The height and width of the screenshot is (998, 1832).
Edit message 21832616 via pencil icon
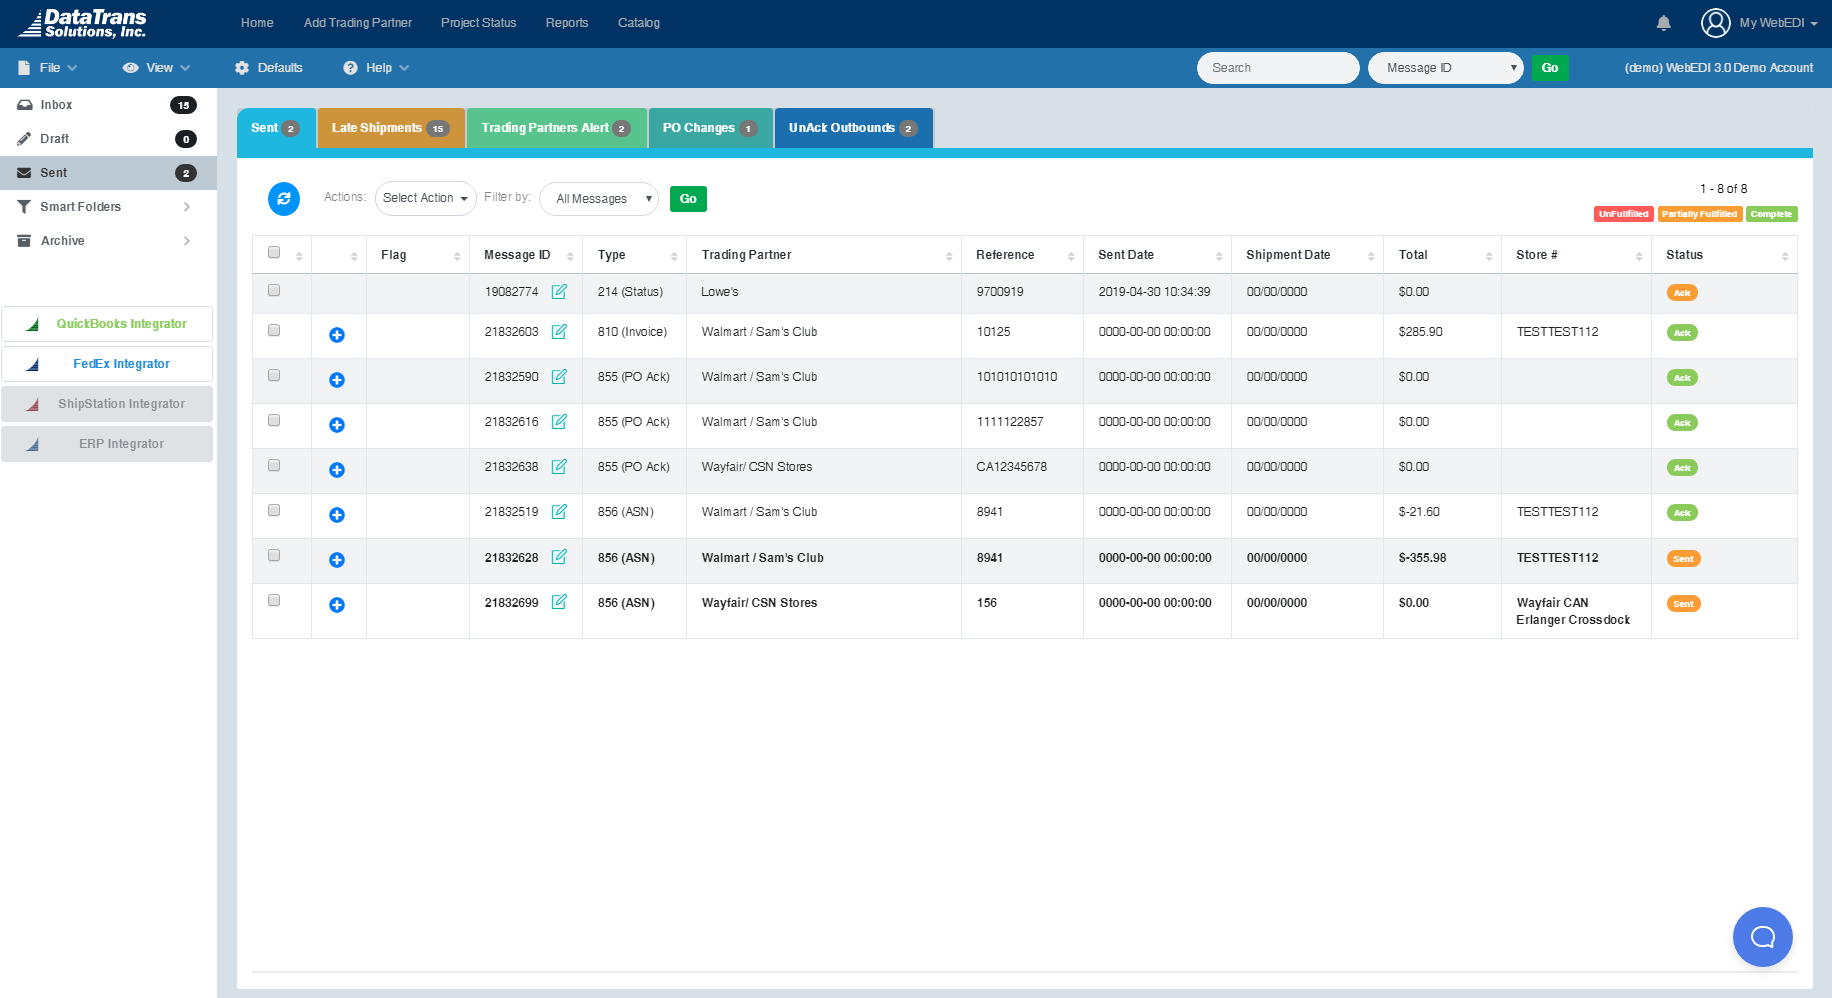559,422
